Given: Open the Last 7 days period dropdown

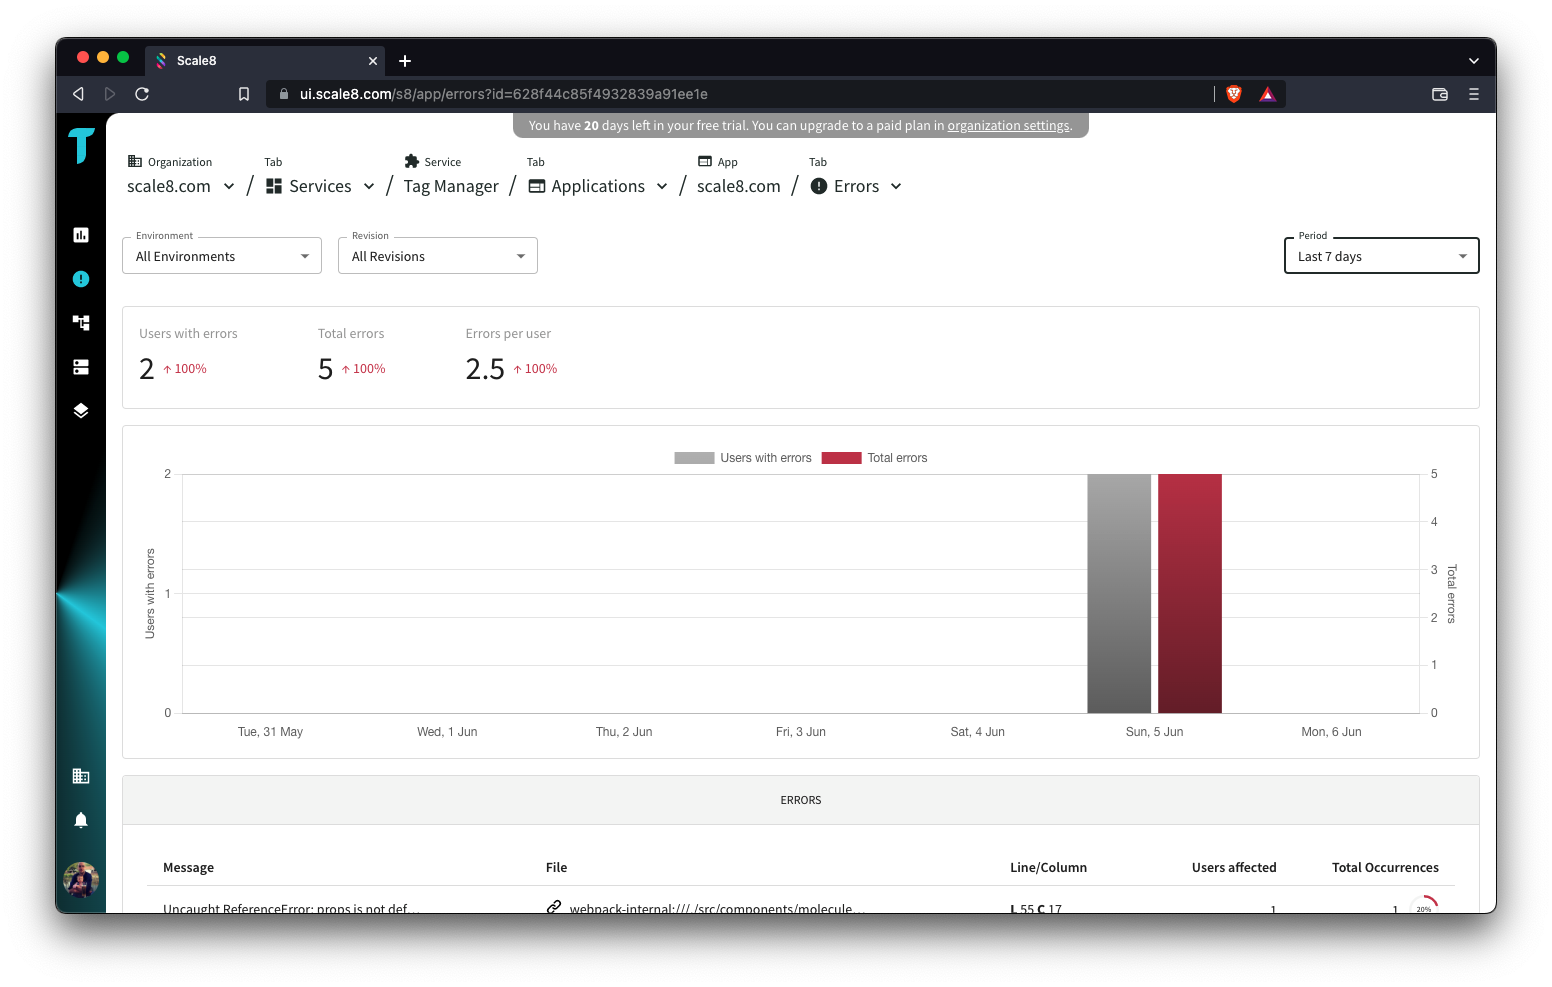Looking at the screenshot, I should pyautogui.click(x=1381, y=255).
